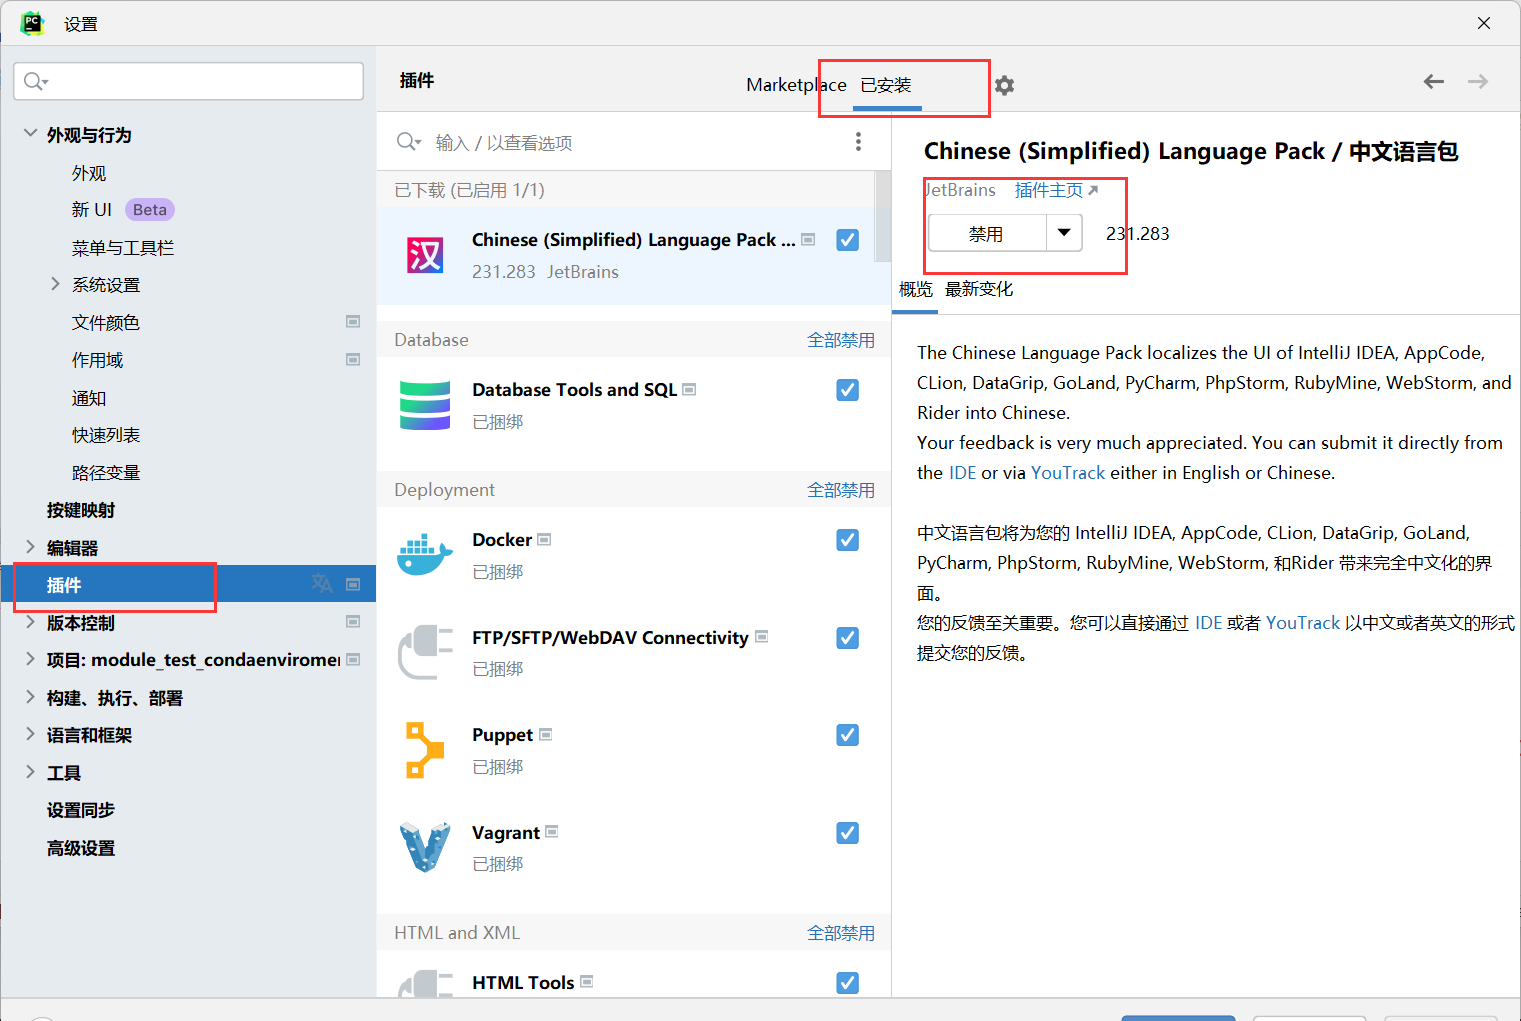Open the plugins gear settings icon
The width and height of the screenshot is (1521, 1021).
pyautogui.click(x=1004, y=85)
